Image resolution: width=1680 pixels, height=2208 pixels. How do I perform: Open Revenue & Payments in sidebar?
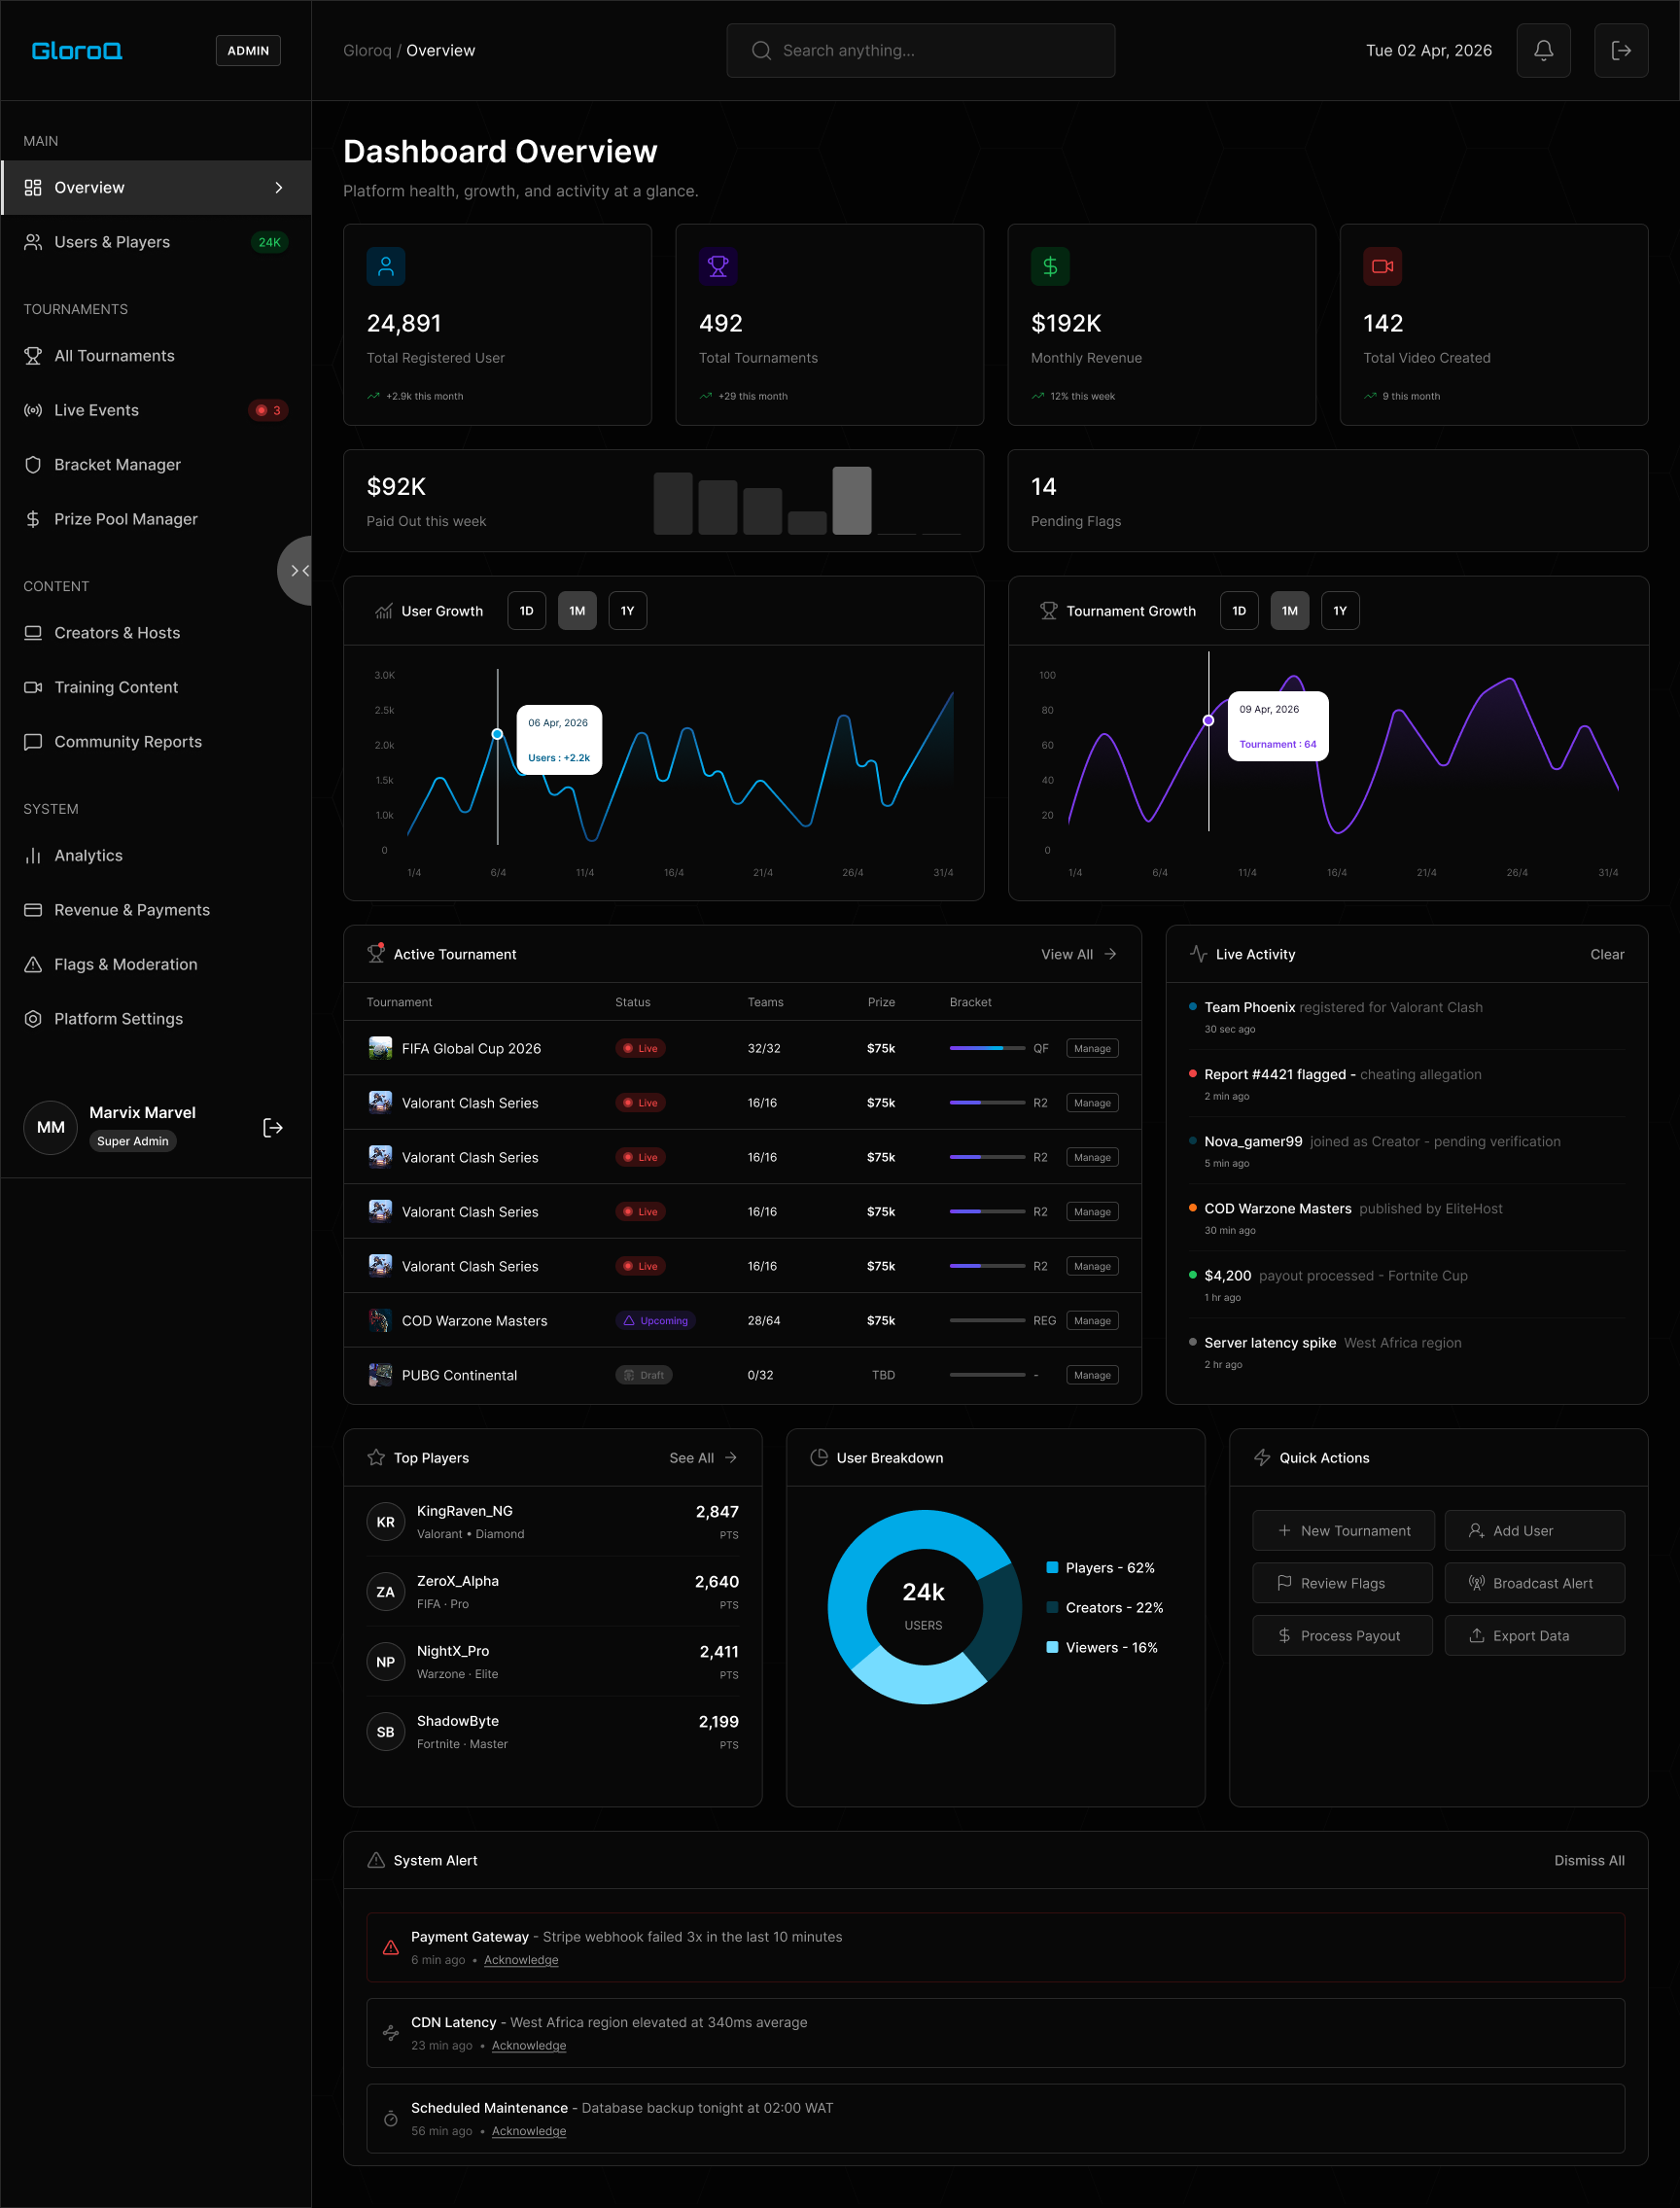point(156,910)
